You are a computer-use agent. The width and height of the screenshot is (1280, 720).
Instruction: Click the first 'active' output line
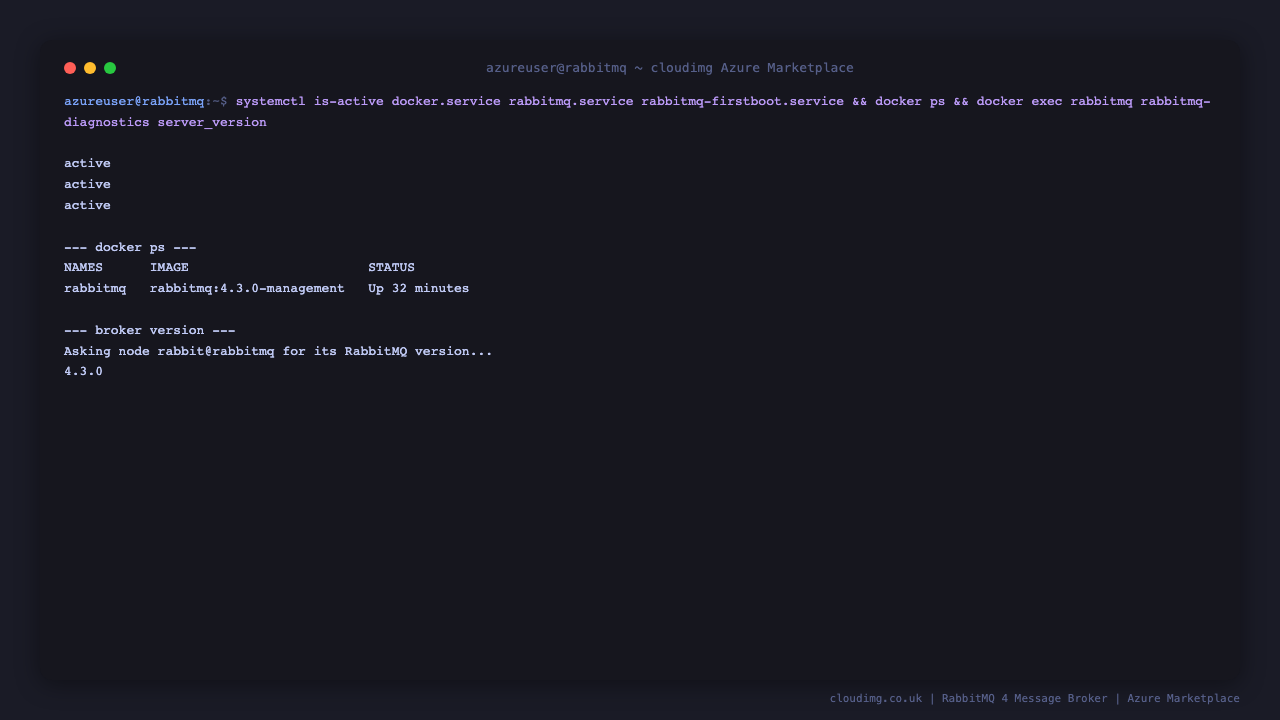87,163
